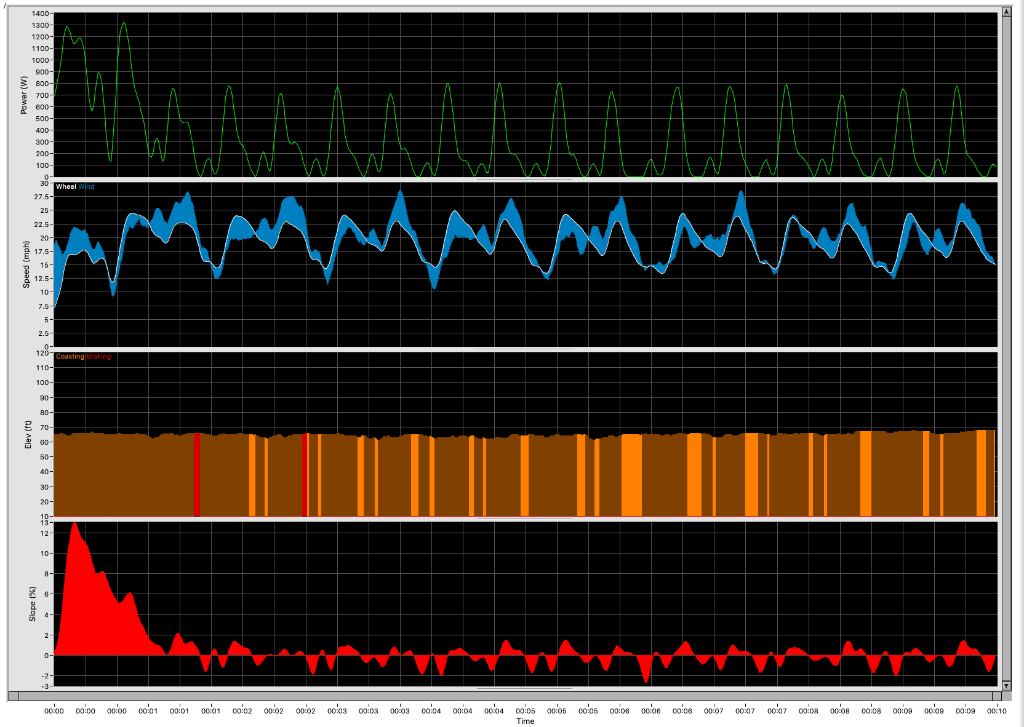1024x727 pixels.
Task: Click the vertical scrollbar down arrow
Action: click(1006, 685)
